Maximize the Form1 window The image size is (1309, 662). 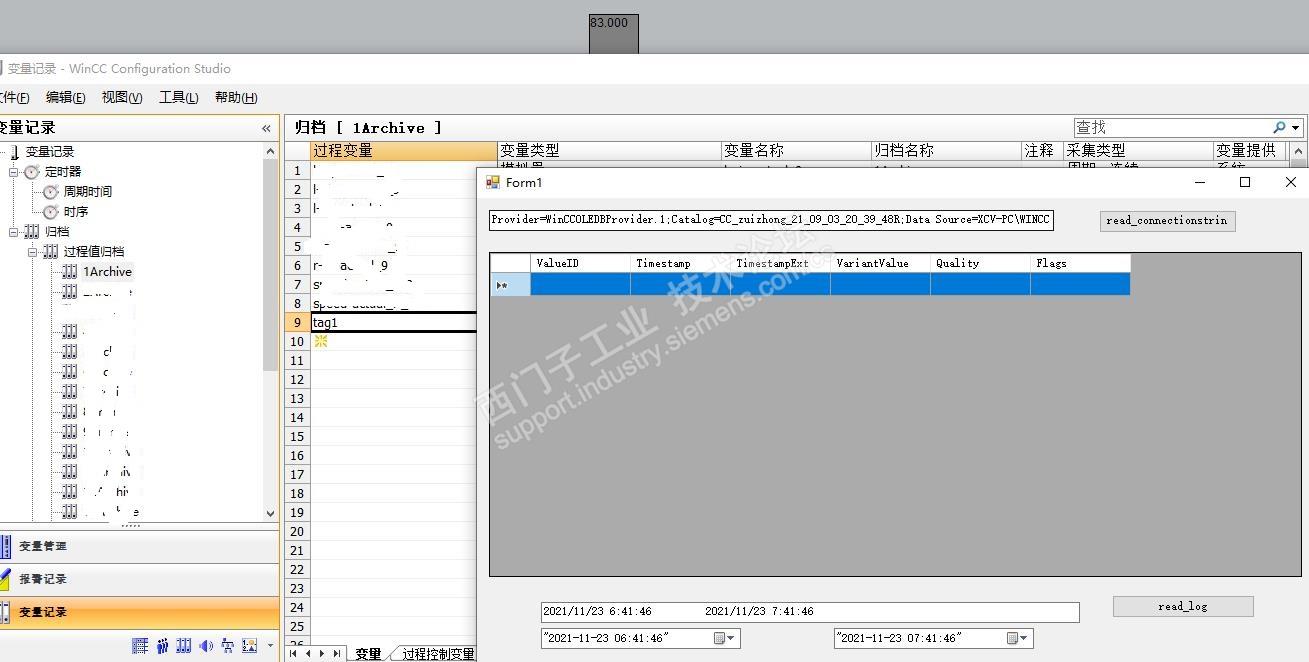point(1245,182)
